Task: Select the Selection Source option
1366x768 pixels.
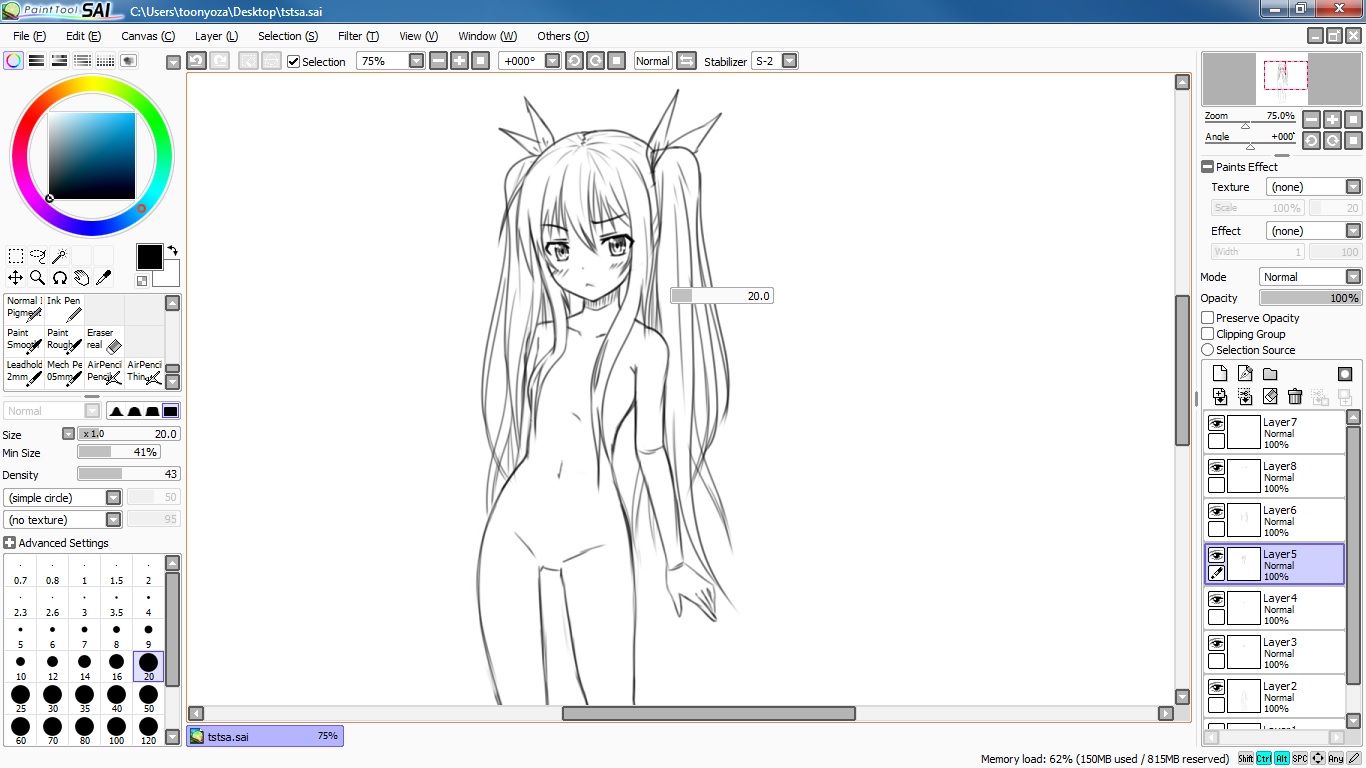Action: click(1208, 350)
